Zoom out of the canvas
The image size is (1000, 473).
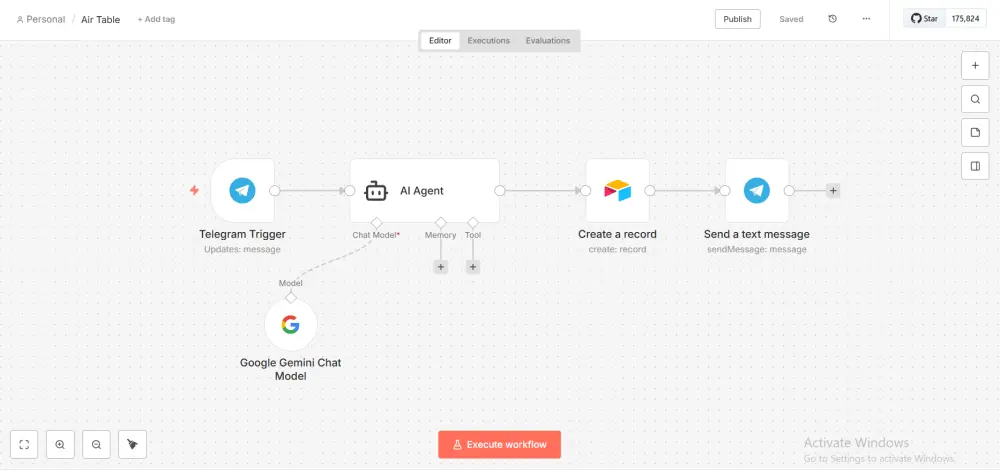[x=96, y=444]
